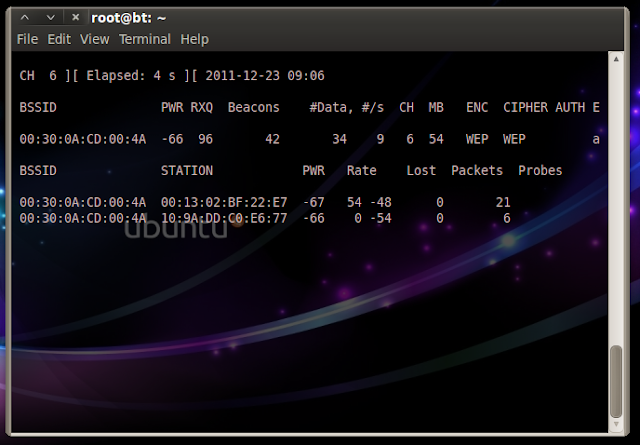Viewport: 640px width, 445px height.
Task: Click the window title 'root@bt: ~'
Action: click(x=128, y=18)
